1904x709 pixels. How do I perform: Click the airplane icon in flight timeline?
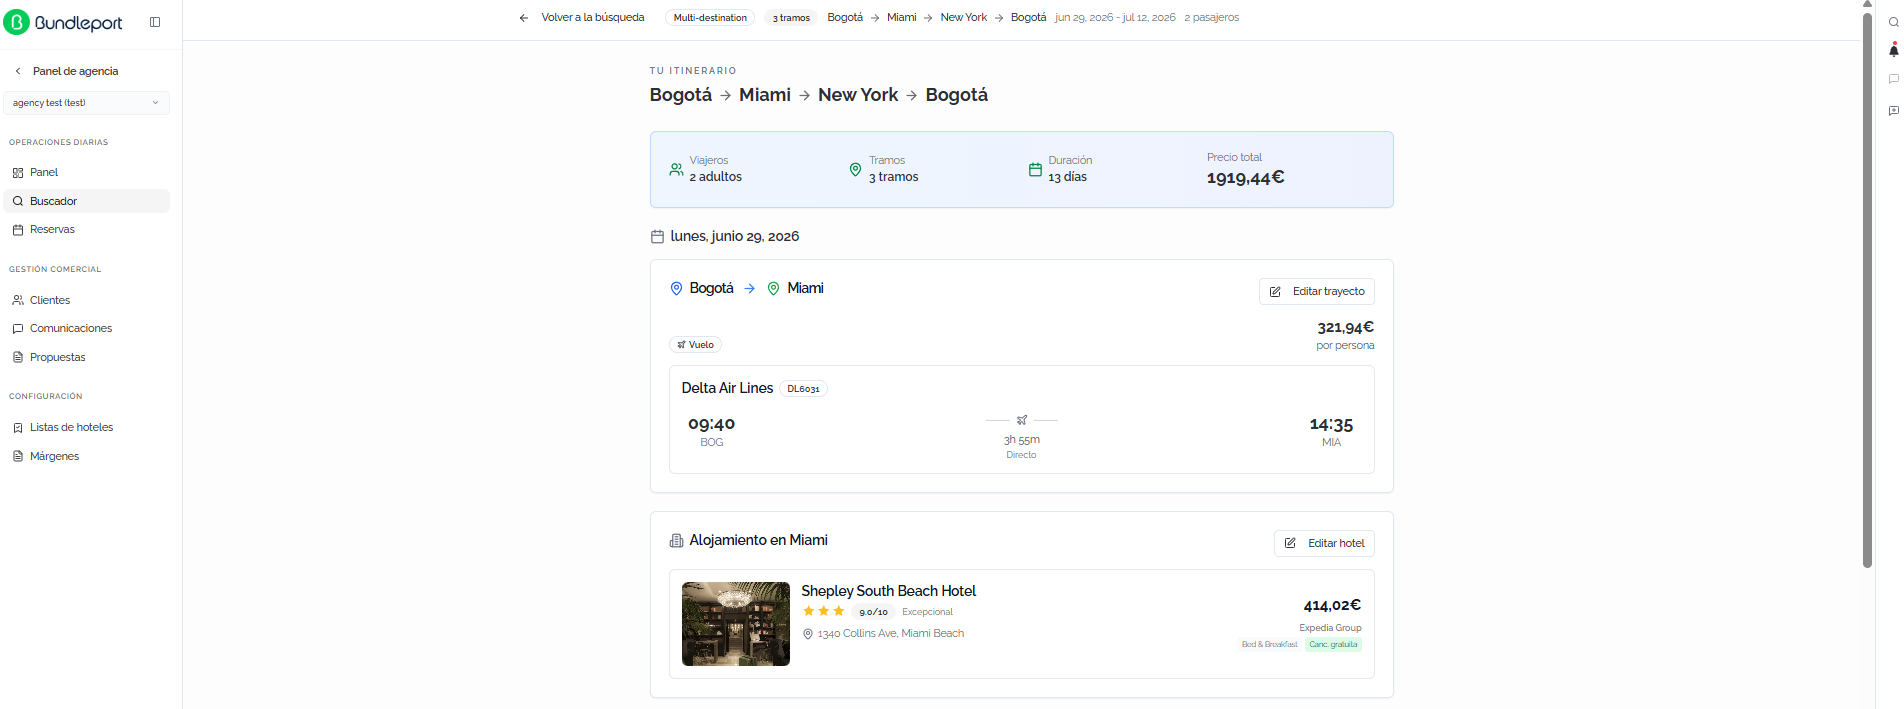(1022, 420)
